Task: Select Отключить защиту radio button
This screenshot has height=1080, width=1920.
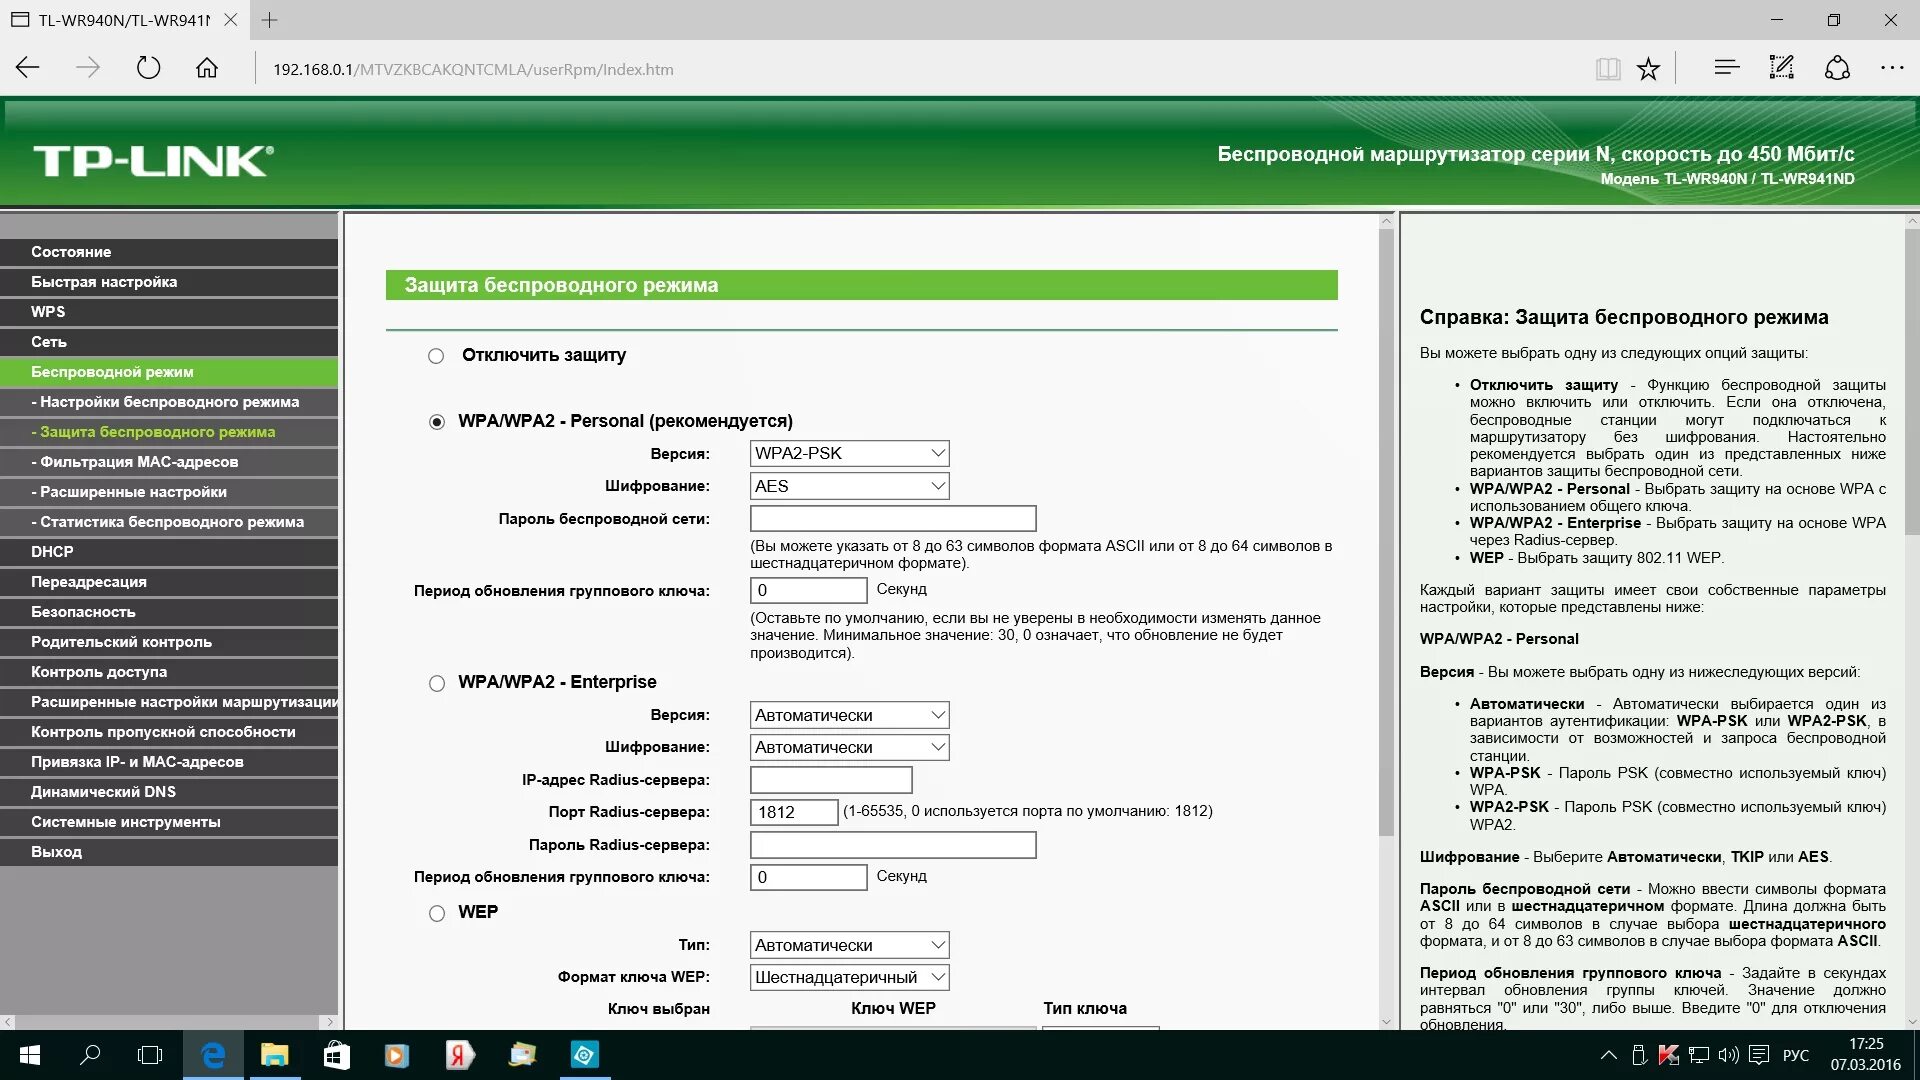Action: (x=436, y=356)
